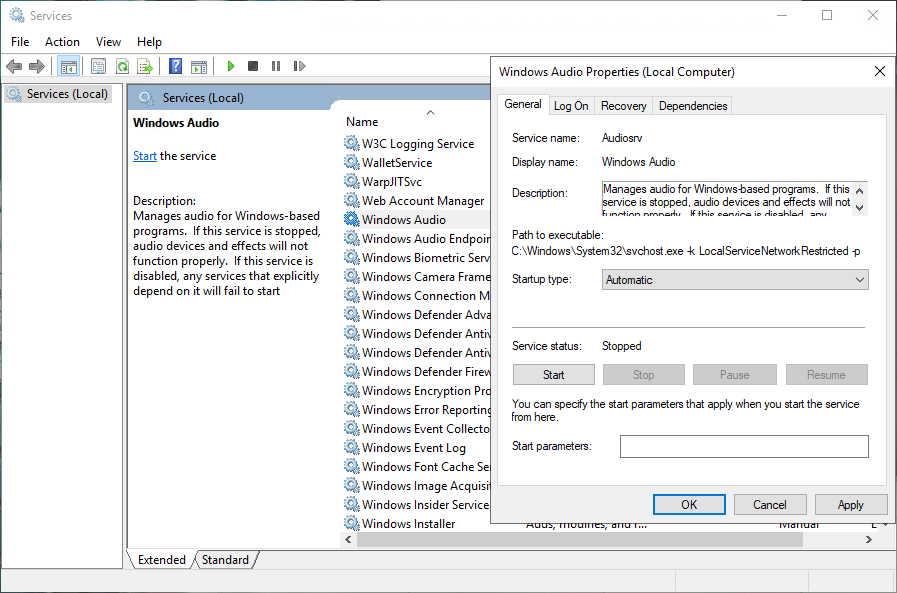Click the gear icon beside Windows Font Cache
The height and width of the screenshot is (593, 897).
tap(351, 466)
